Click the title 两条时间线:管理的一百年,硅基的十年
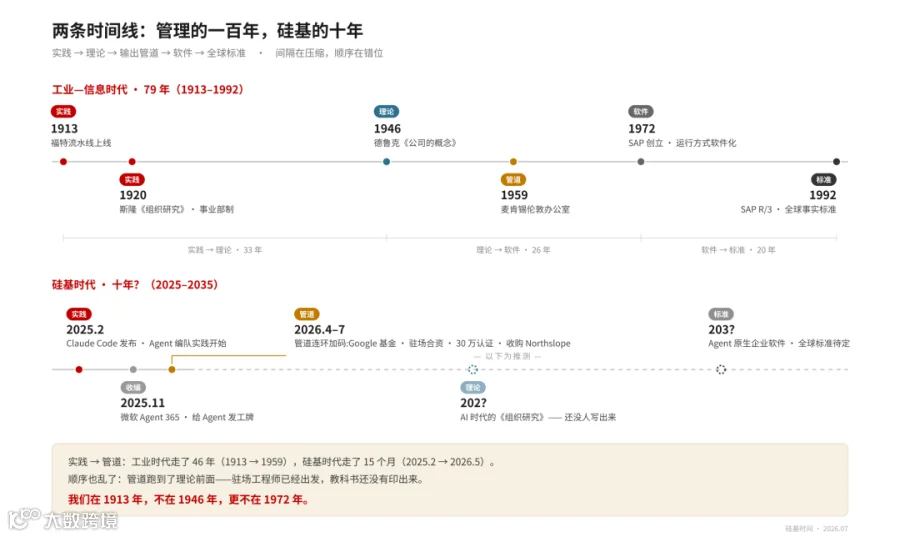Image resolution: width=900 pixels, height=537 pixels. click(207, 30)
